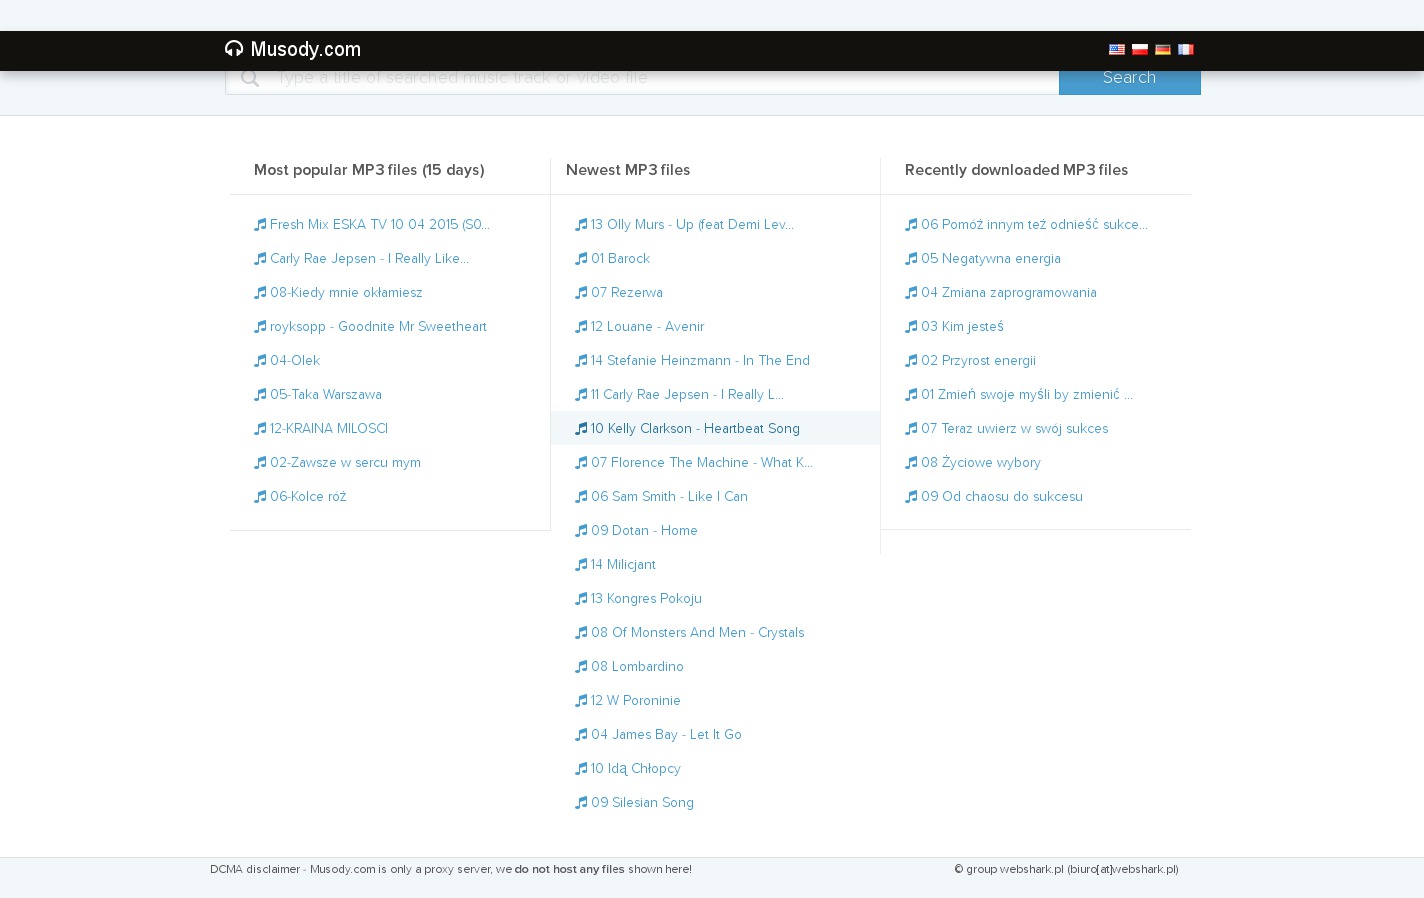Image resolution: width=1424 pixels, height=898 pixels.
Task: Select the Polish flag icon
Action: pos(1139,49)
